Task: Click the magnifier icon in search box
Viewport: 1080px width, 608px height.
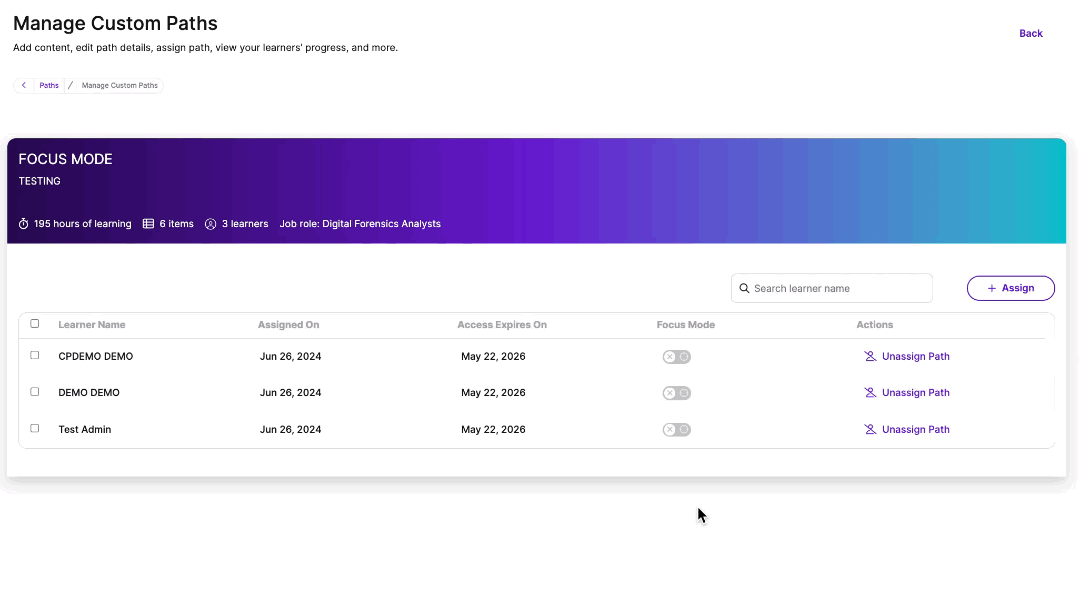Action: 744,288
